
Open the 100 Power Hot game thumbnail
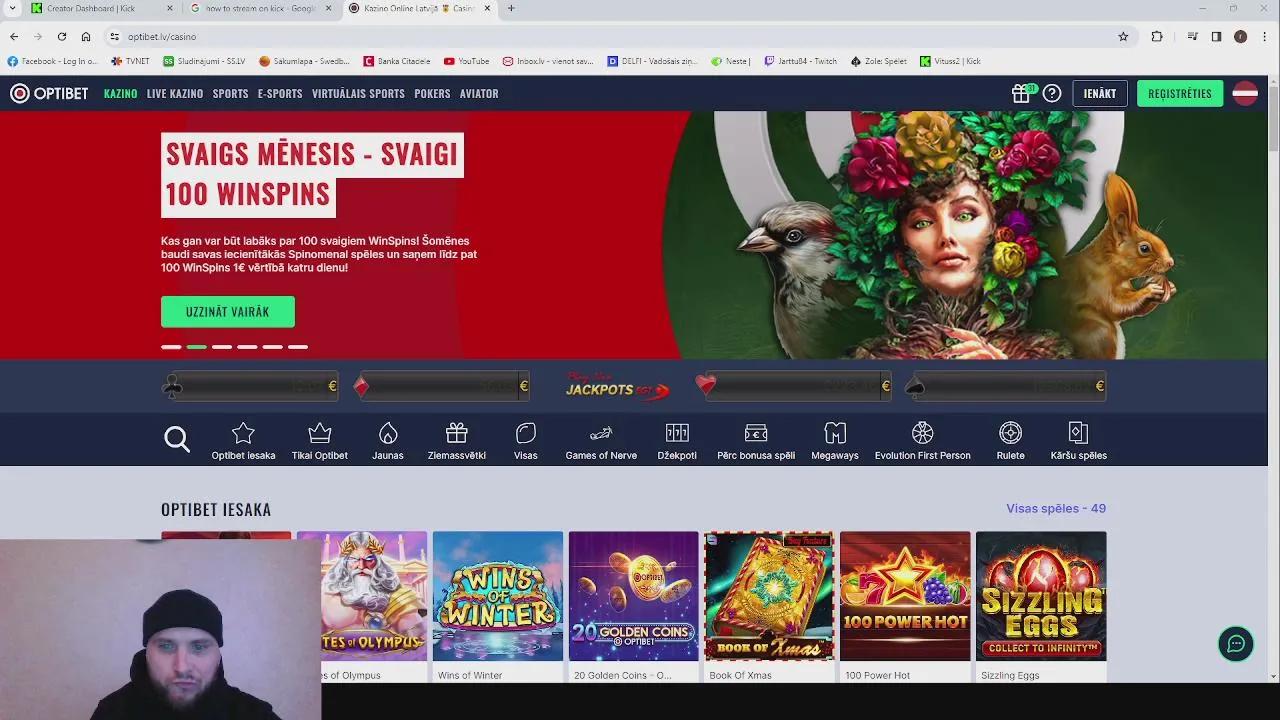coord(905,596)
